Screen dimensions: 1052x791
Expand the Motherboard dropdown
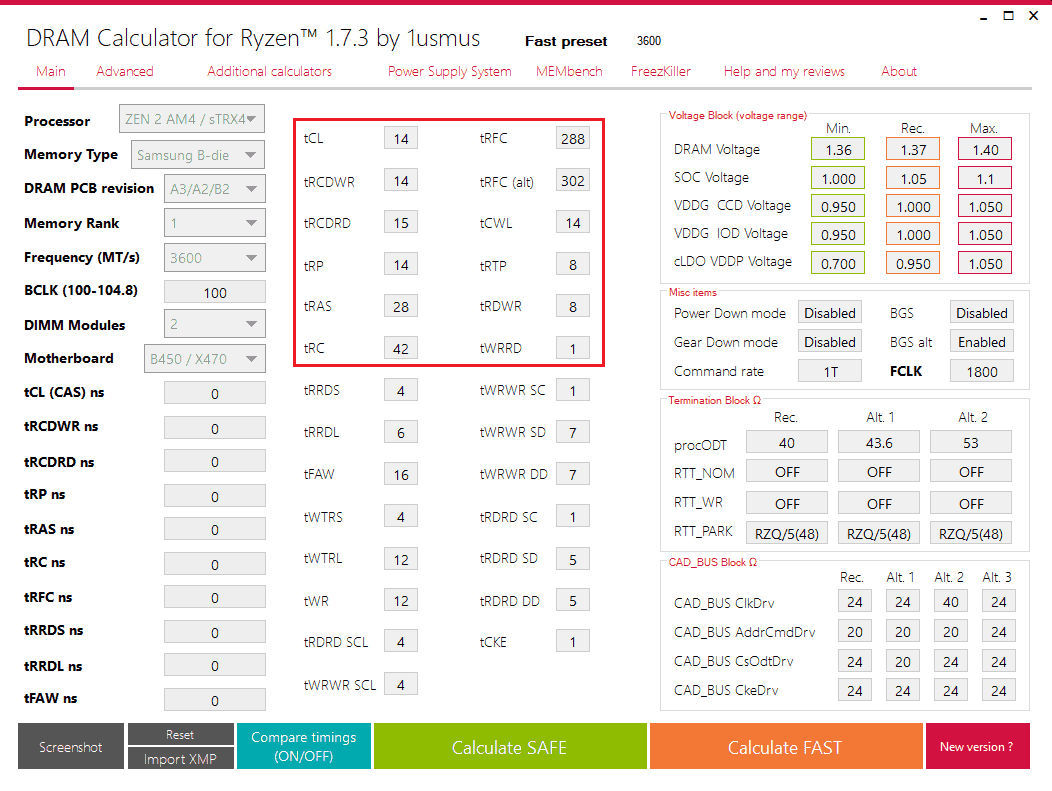click(x=205, y=359)
